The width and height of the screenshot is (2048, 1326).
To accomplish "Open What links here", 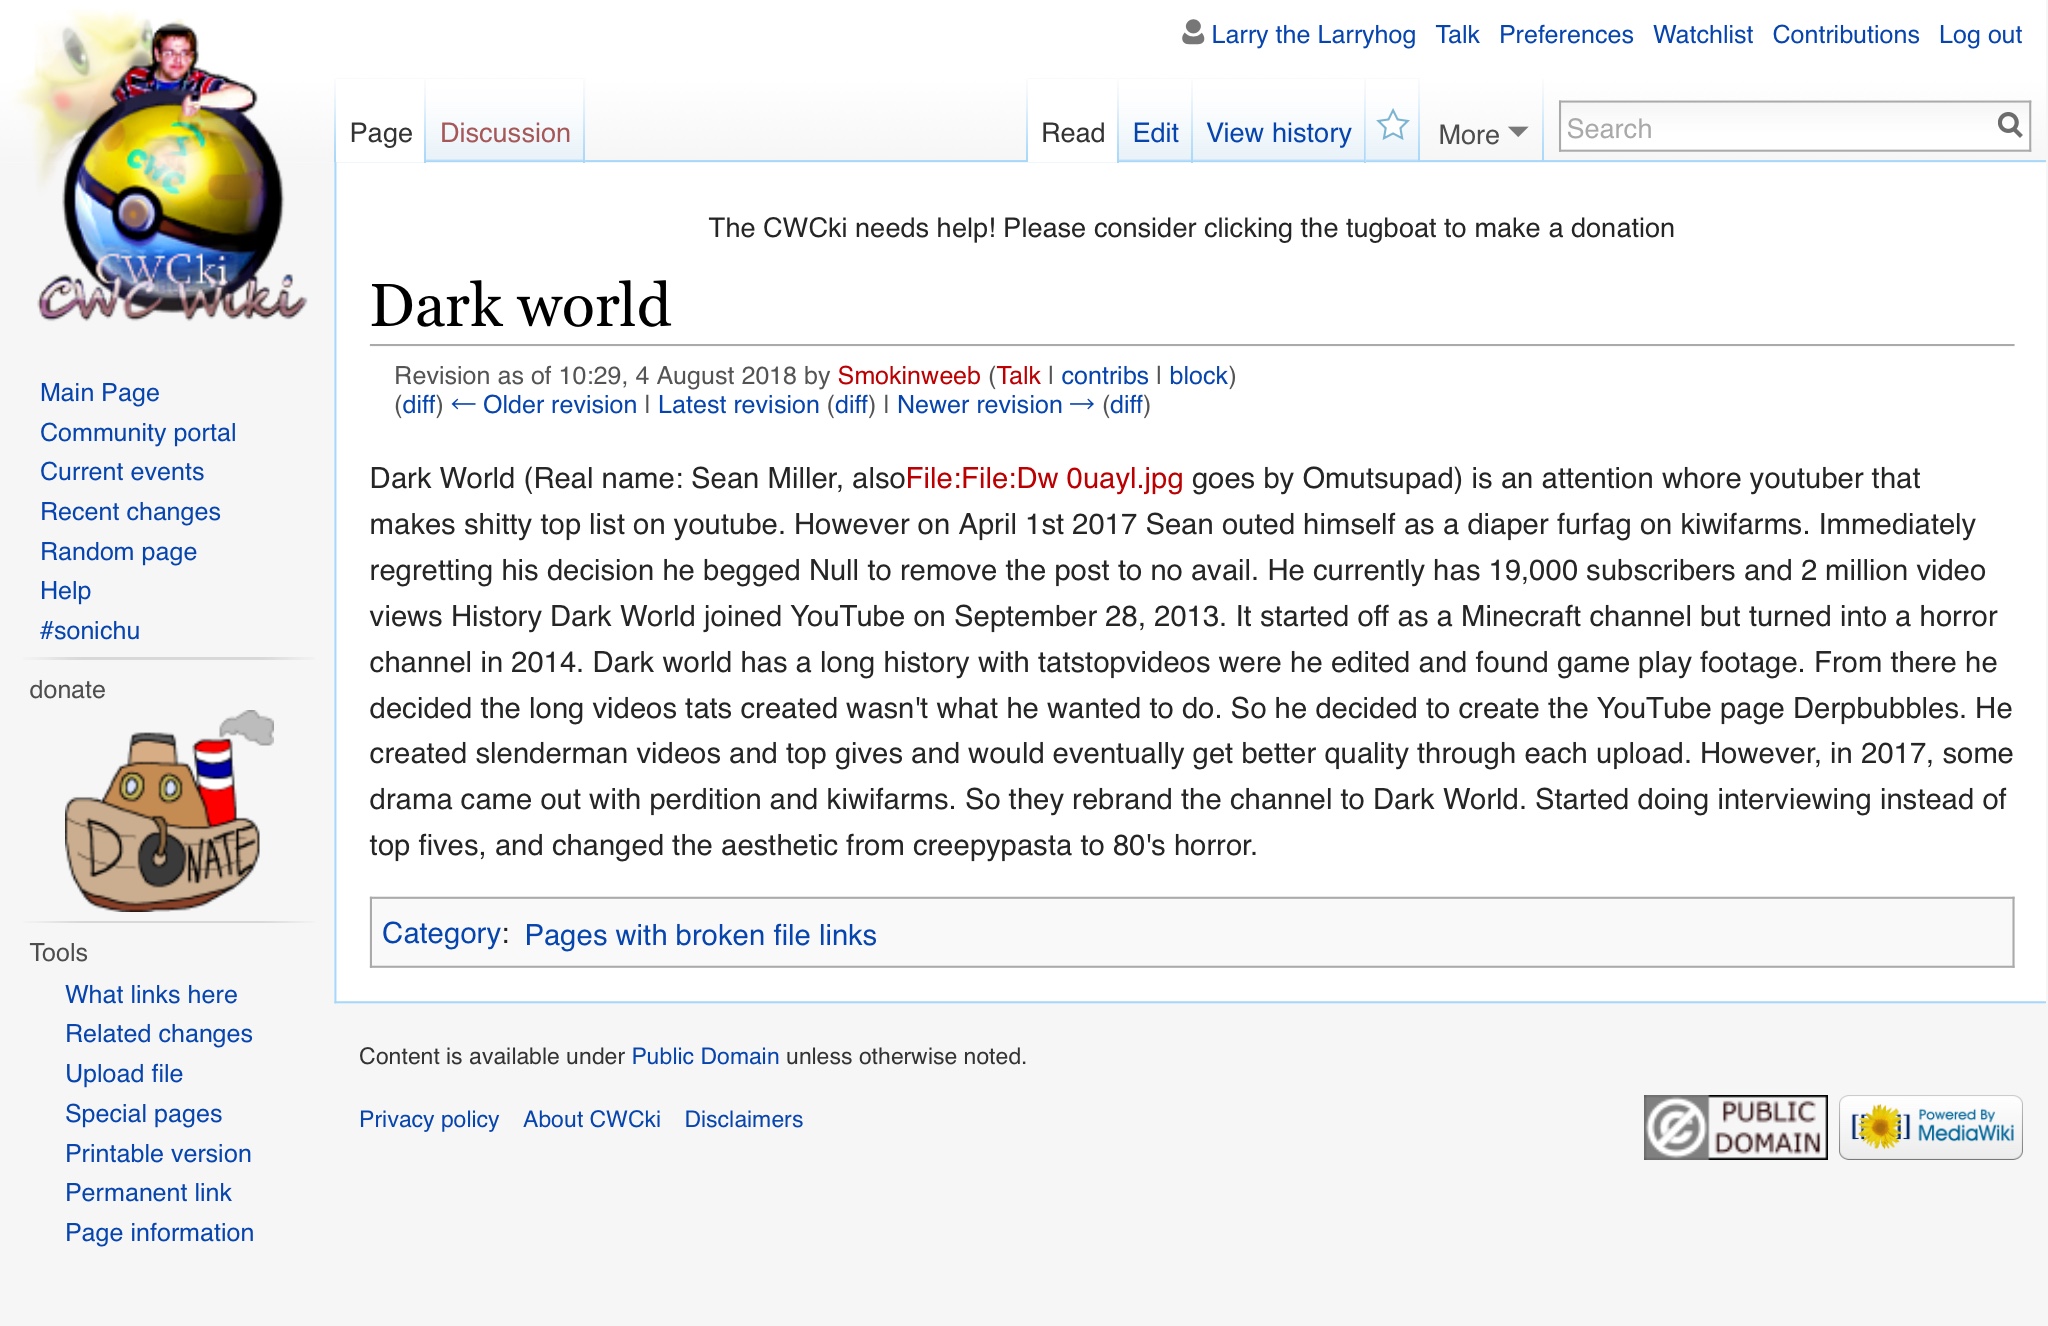I will 151,995.
